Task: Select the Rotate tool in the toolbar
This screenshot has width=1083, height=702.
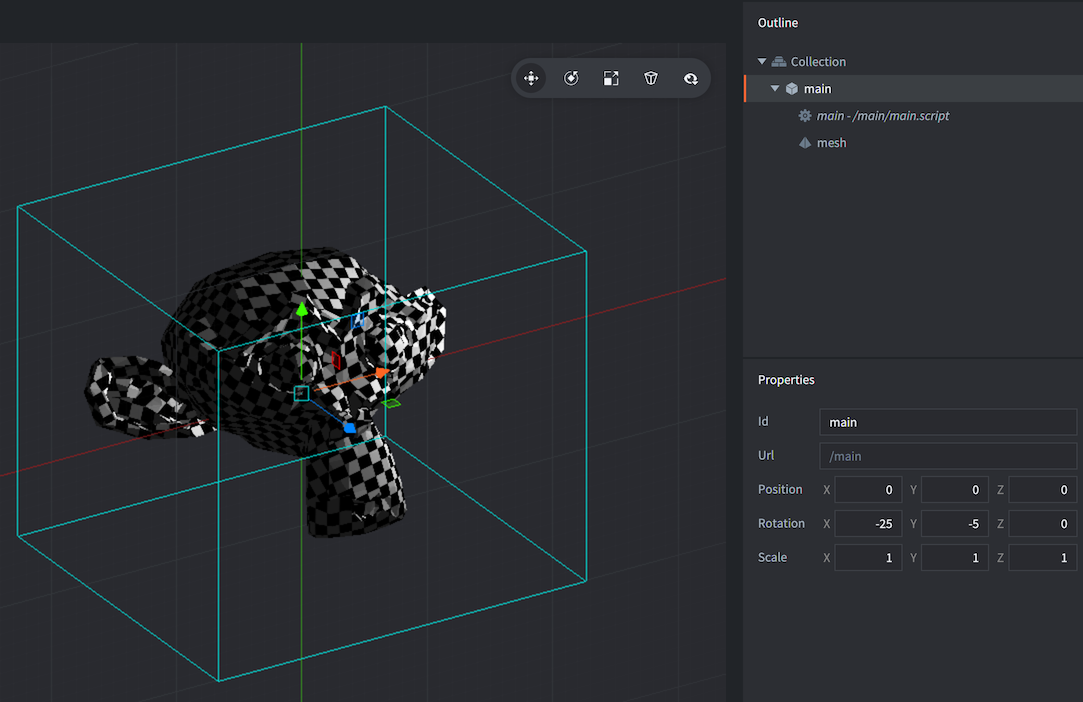Action: point(570,78)
